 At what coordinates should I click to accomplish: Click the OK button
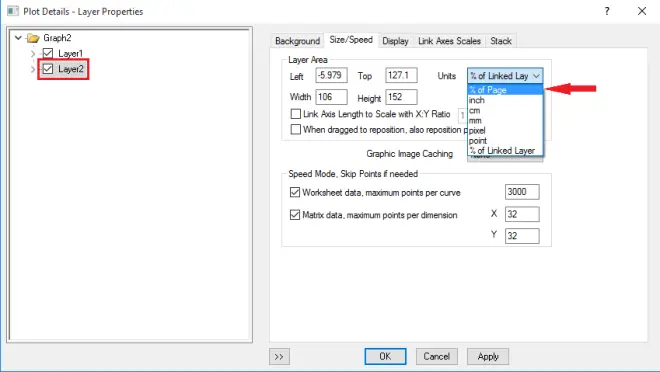click(x=385, y=356)
